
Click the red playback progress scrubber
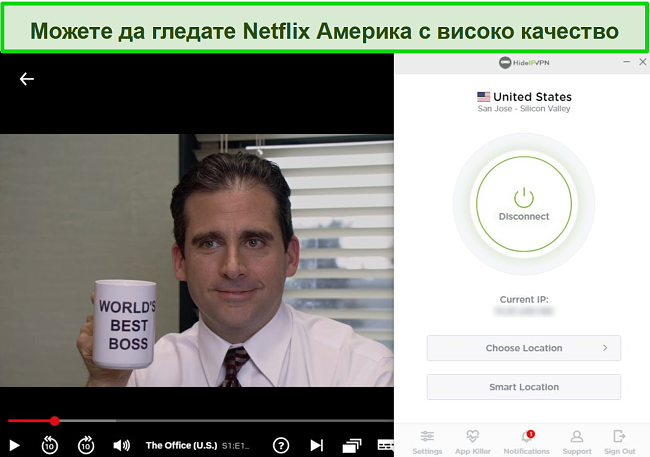point(55,421)
